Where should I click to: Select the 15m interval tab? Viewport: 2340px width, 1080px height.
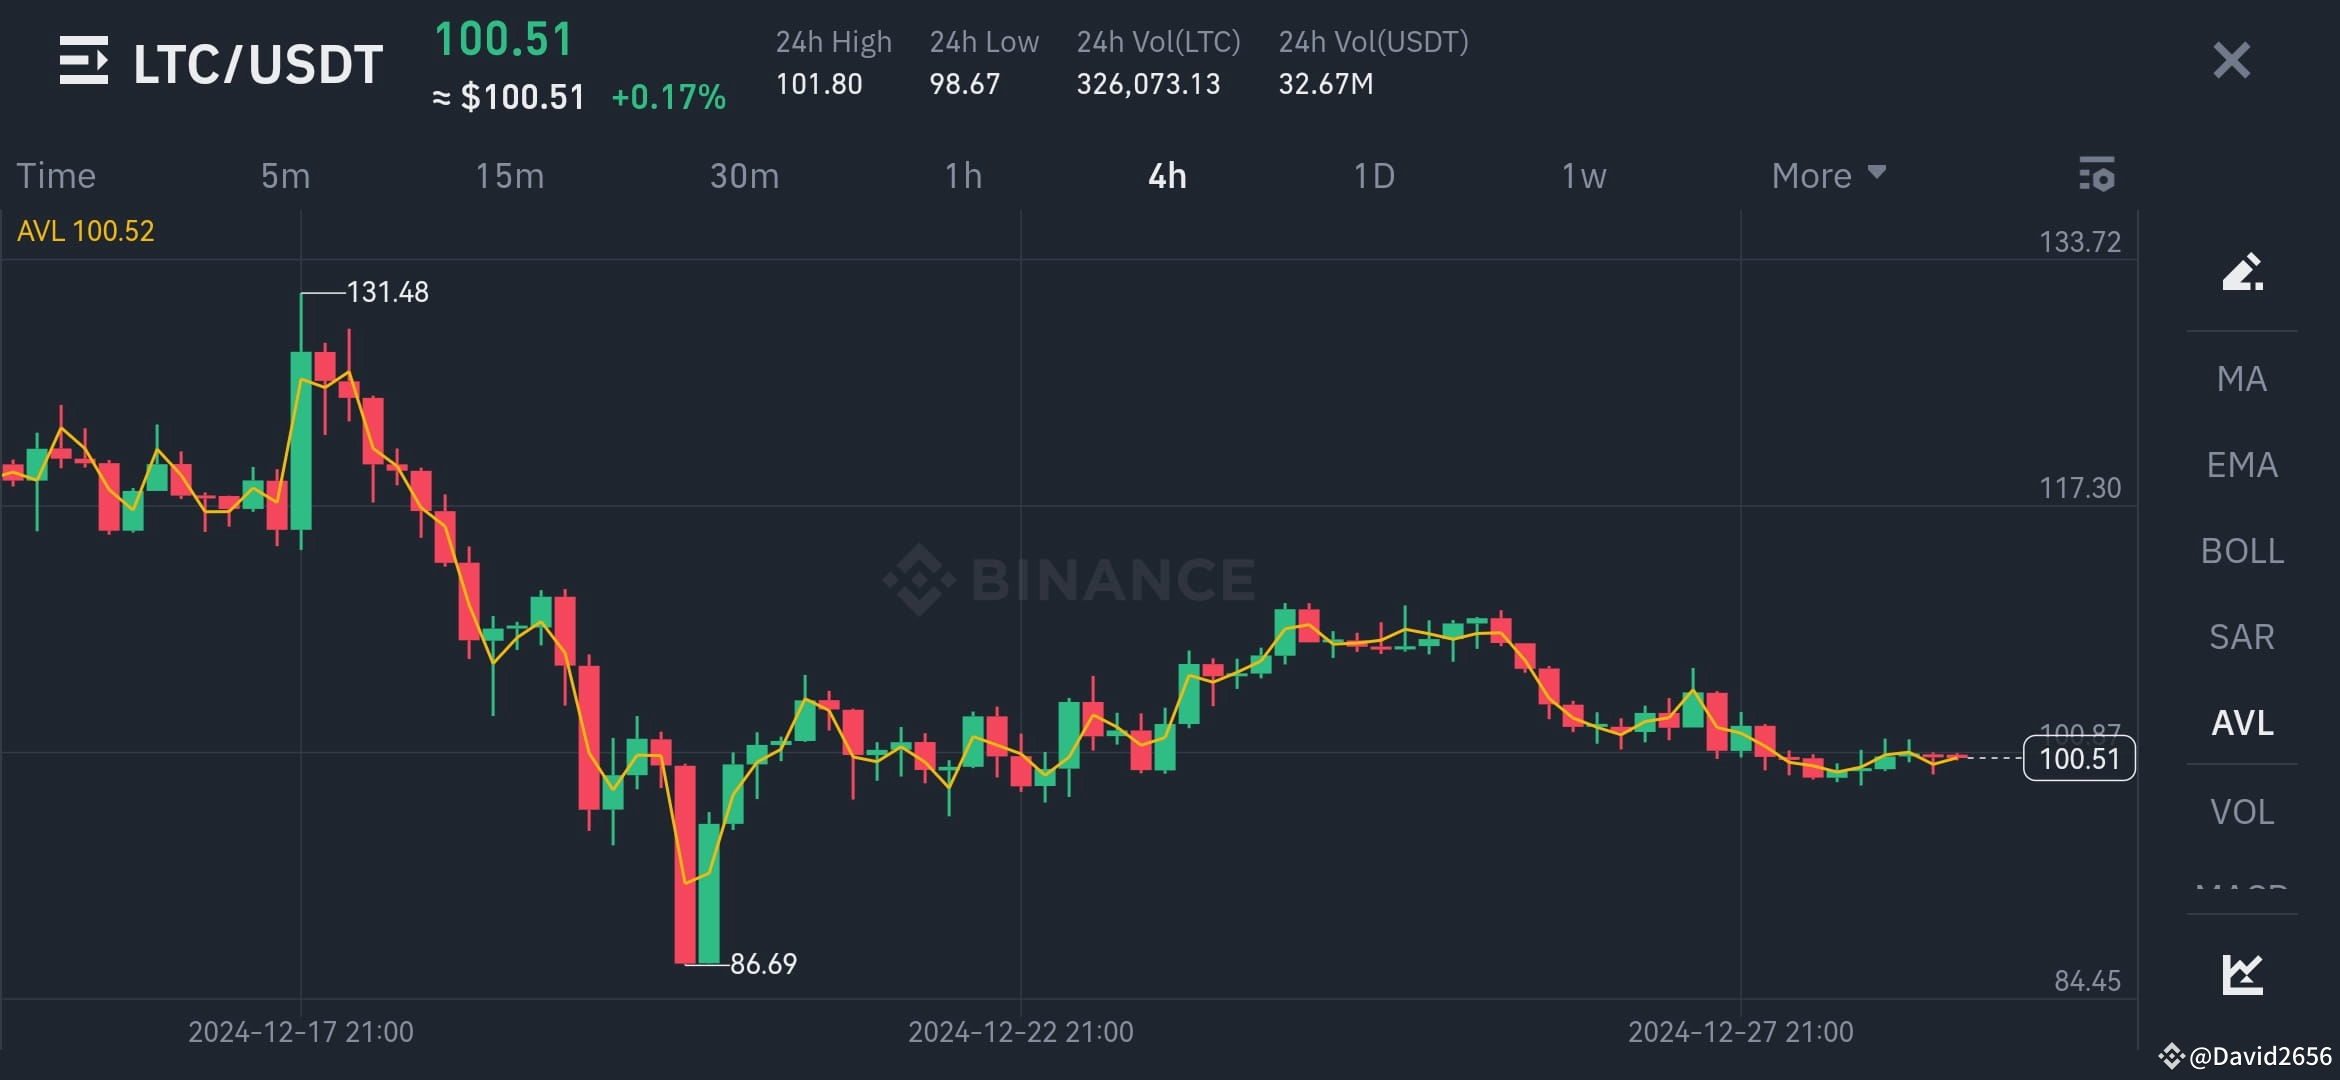(510, 175)
